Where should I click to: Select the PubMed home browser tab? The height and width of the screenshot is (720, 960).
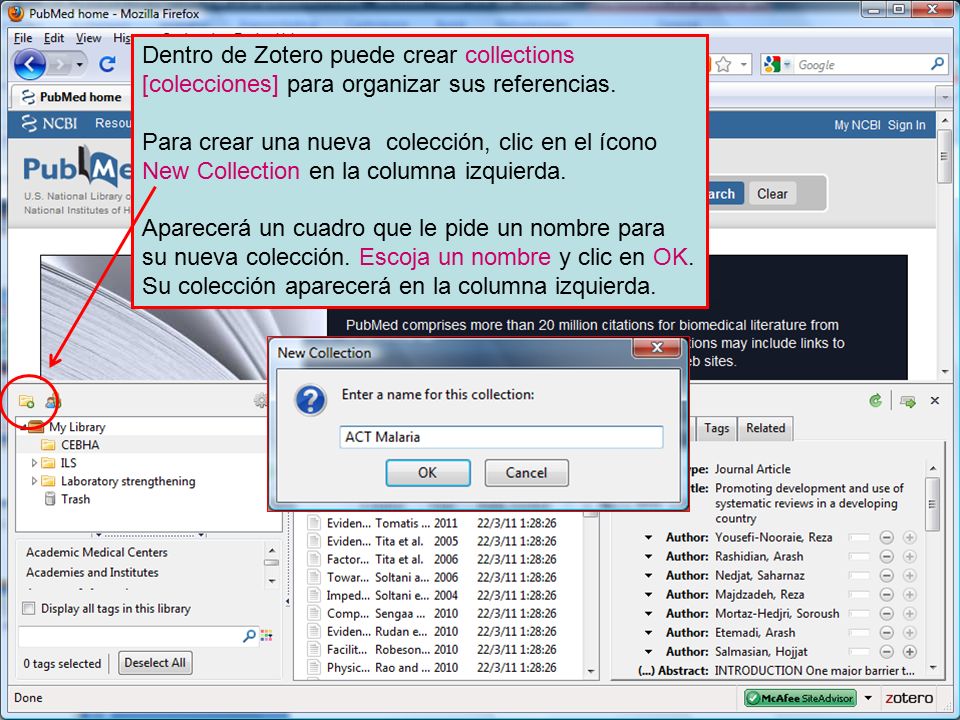pyautogui.click(x=72, y=97)
